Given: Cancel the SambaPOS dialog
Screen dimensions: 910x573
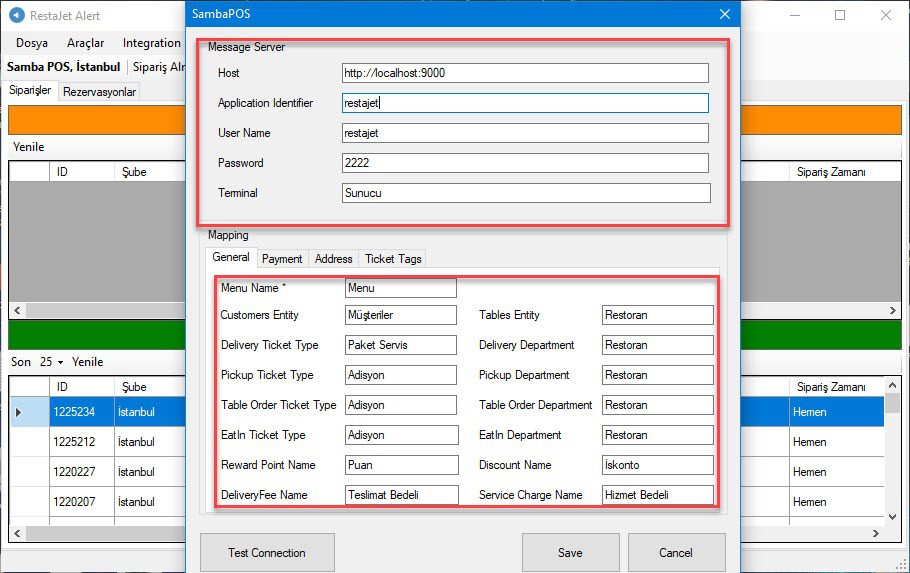Looking at the screenshot, I should 675,552.
